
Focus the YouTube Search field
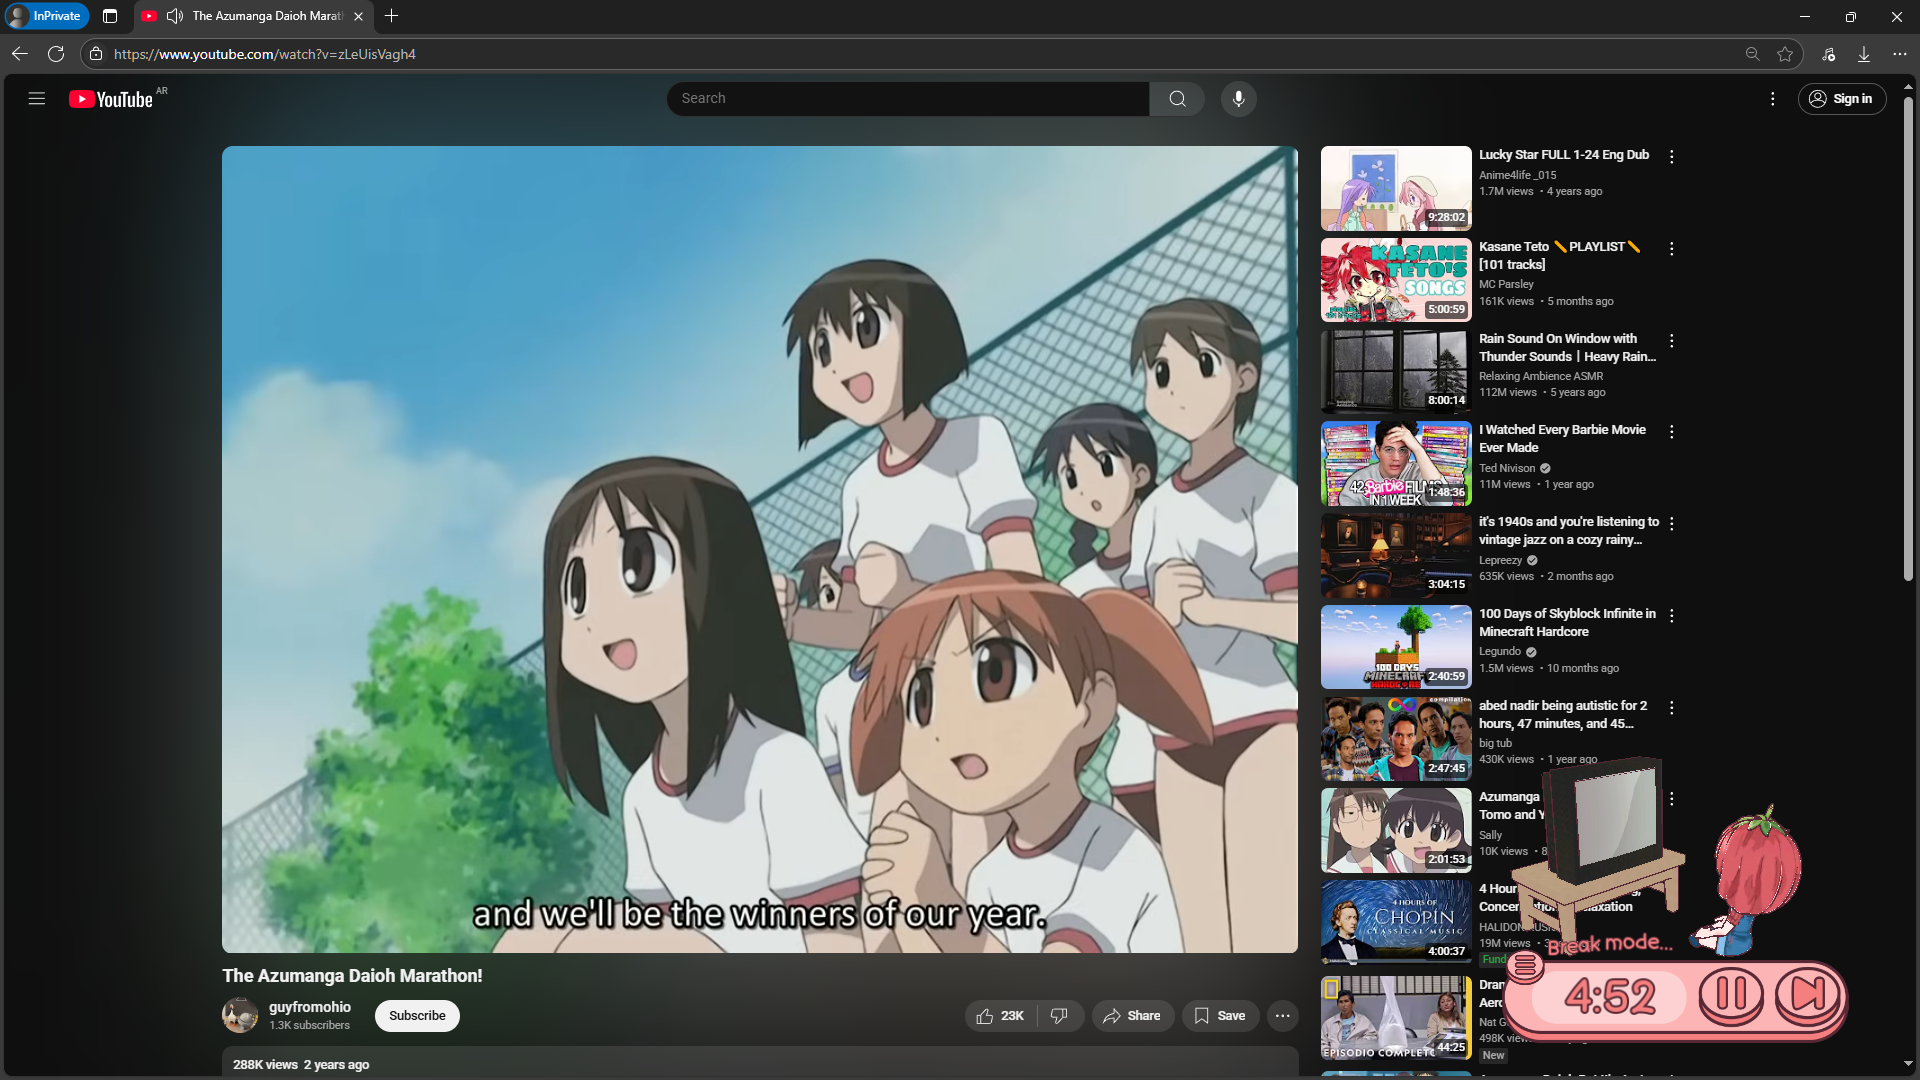click(908, 99)
